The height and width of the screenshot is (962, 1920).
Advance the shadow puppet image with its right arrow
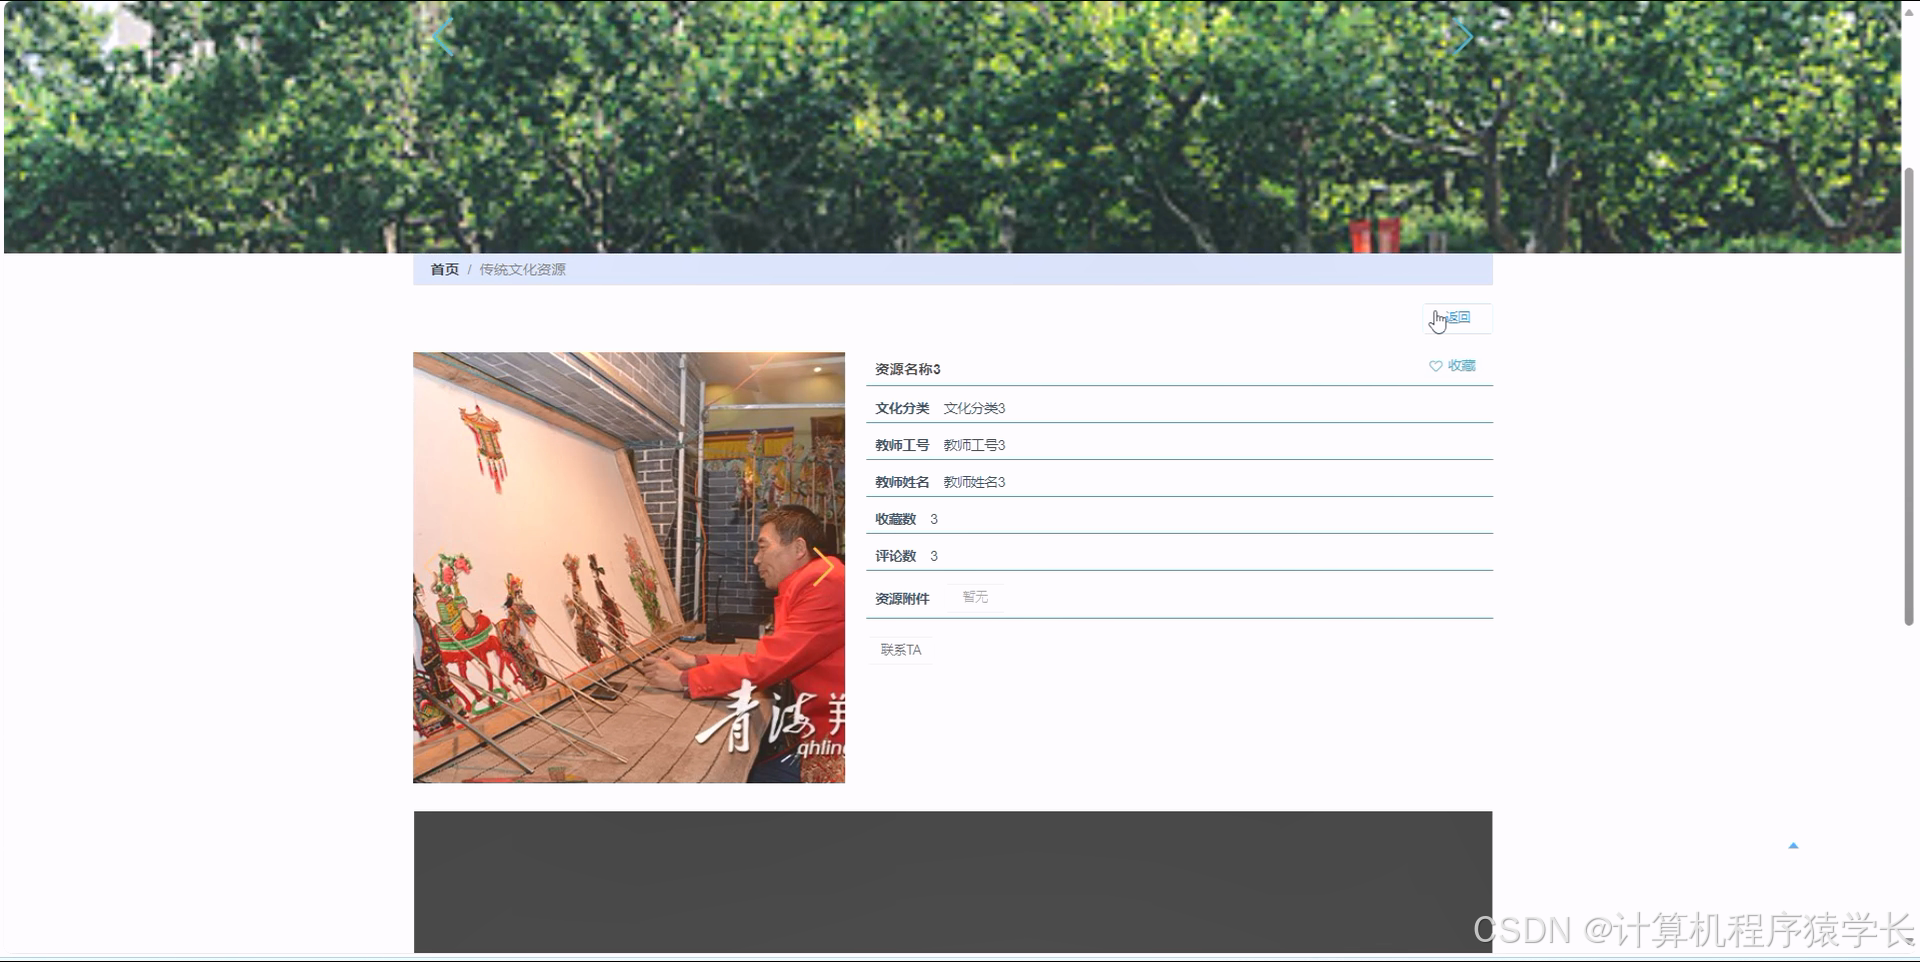pos(824,567)
